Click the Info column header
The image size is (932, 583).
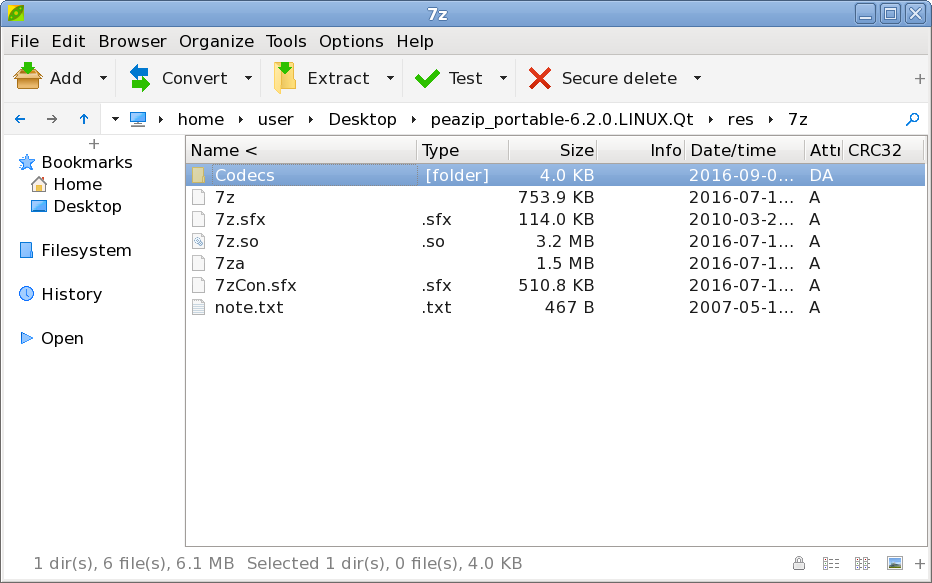coord(641,150)
